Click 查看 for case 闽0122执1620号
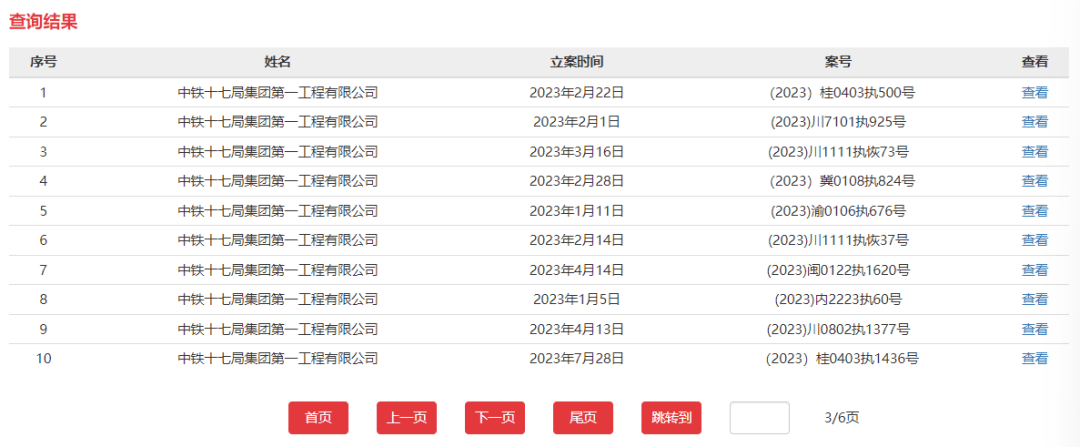 tap(1034, 270)
